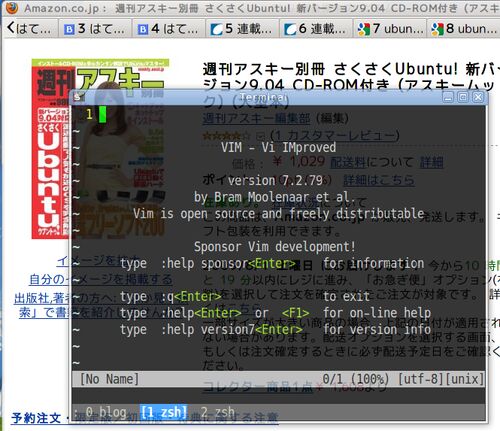The image size is (500, 431).
Task: Open the 1 カスタマーレビュー link
Action: click(335, 135)
